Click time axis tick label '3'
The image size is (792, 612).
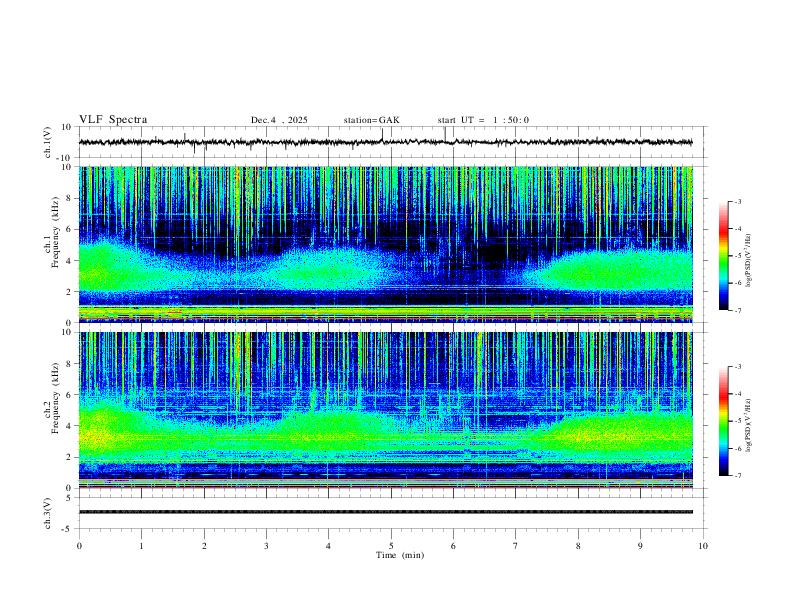(x=266, y=546)
